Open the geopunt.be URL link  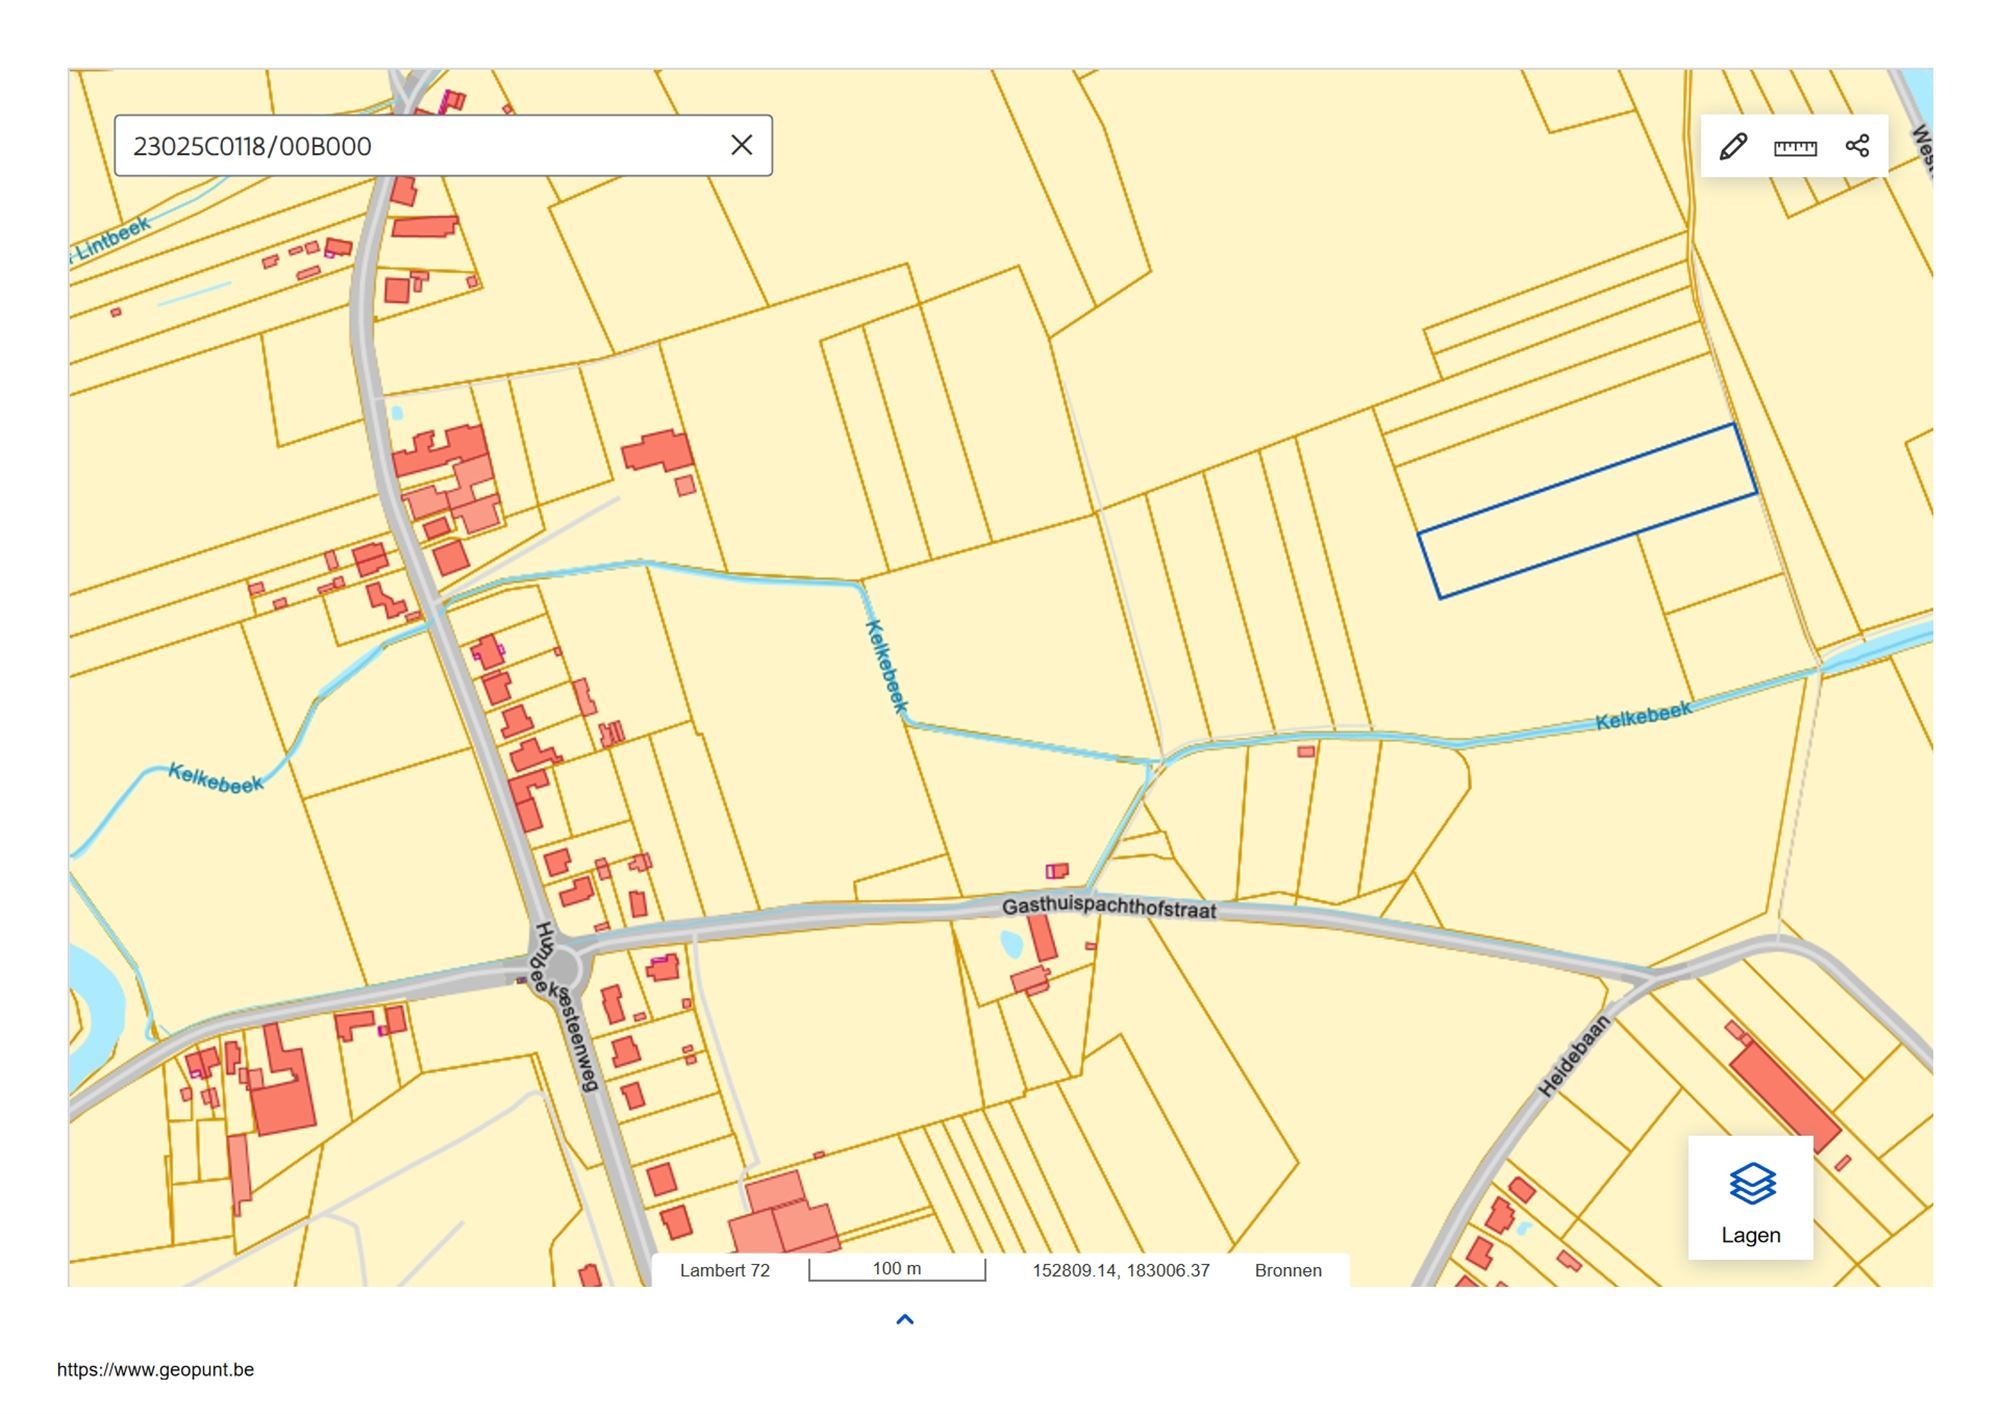point(155,1370)
